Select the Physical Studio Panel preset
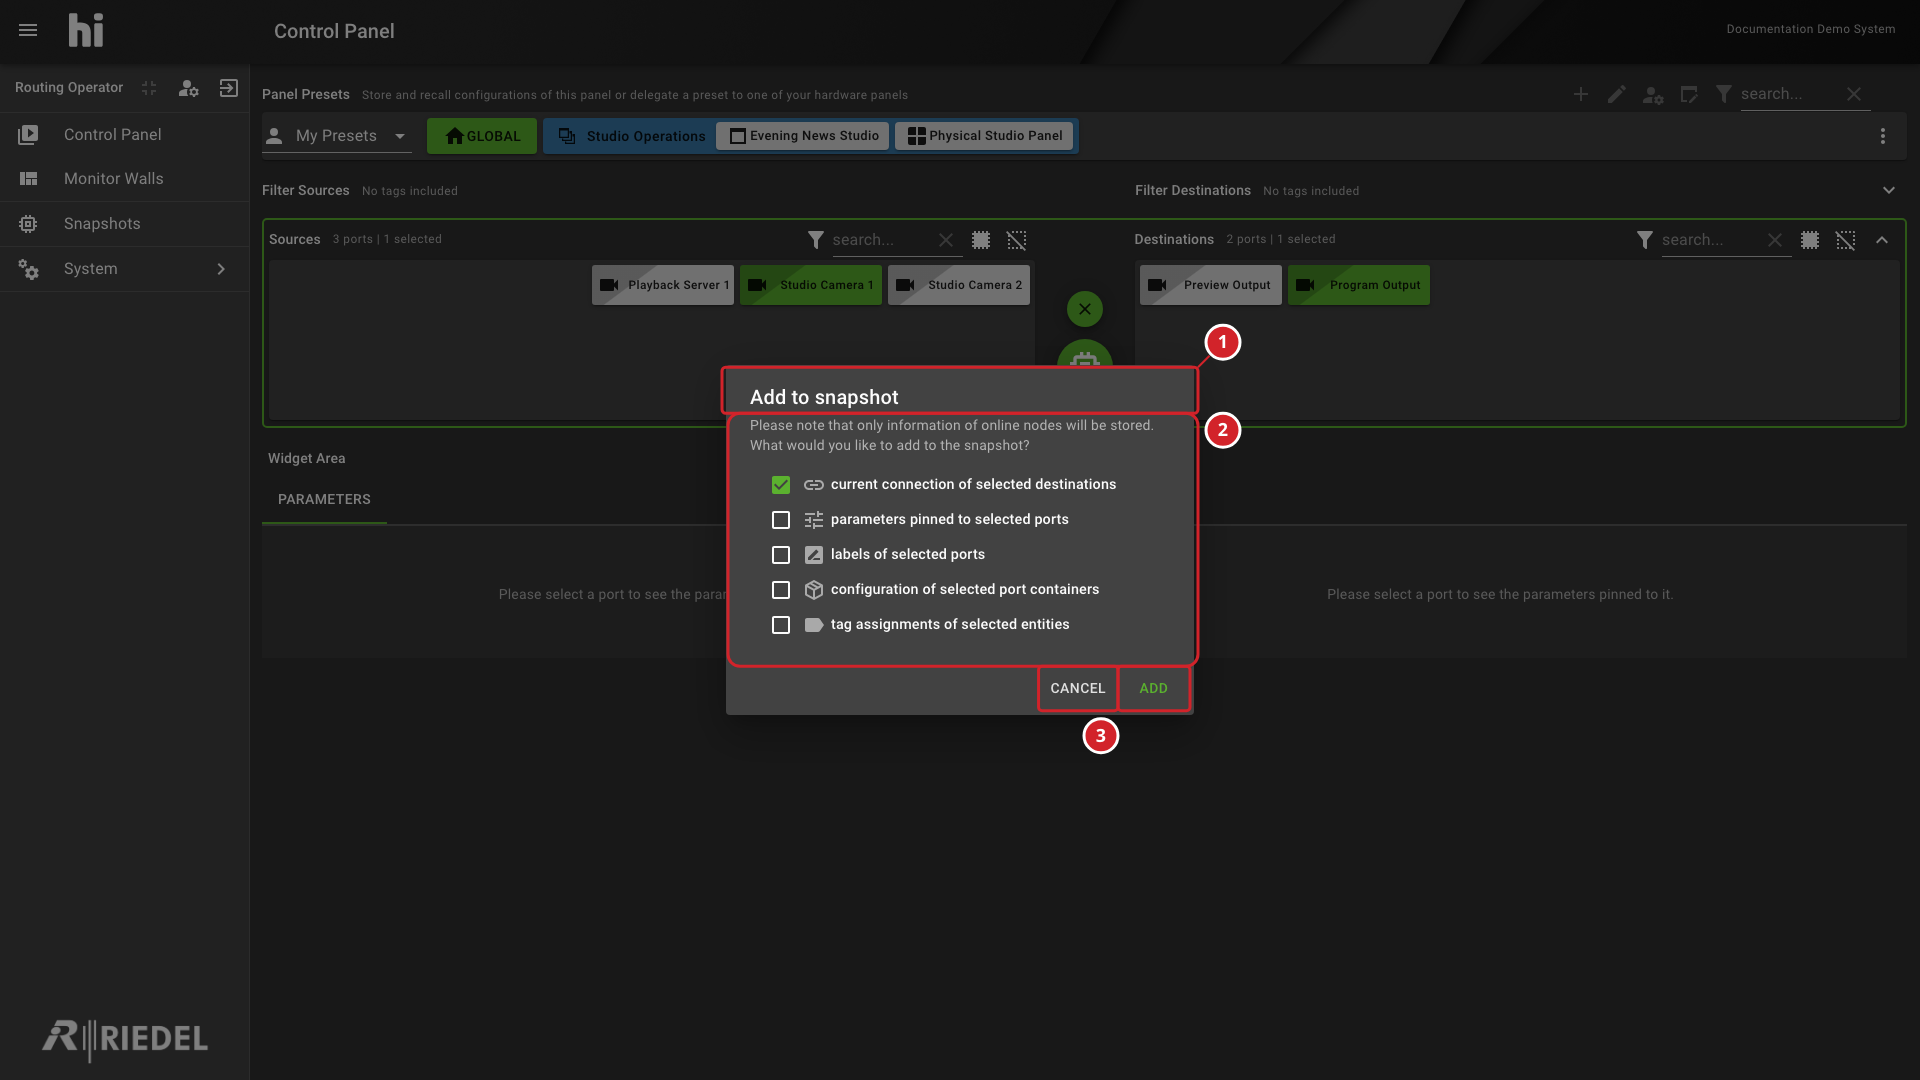This screenshot has width=1920, height=1080. 985,136
